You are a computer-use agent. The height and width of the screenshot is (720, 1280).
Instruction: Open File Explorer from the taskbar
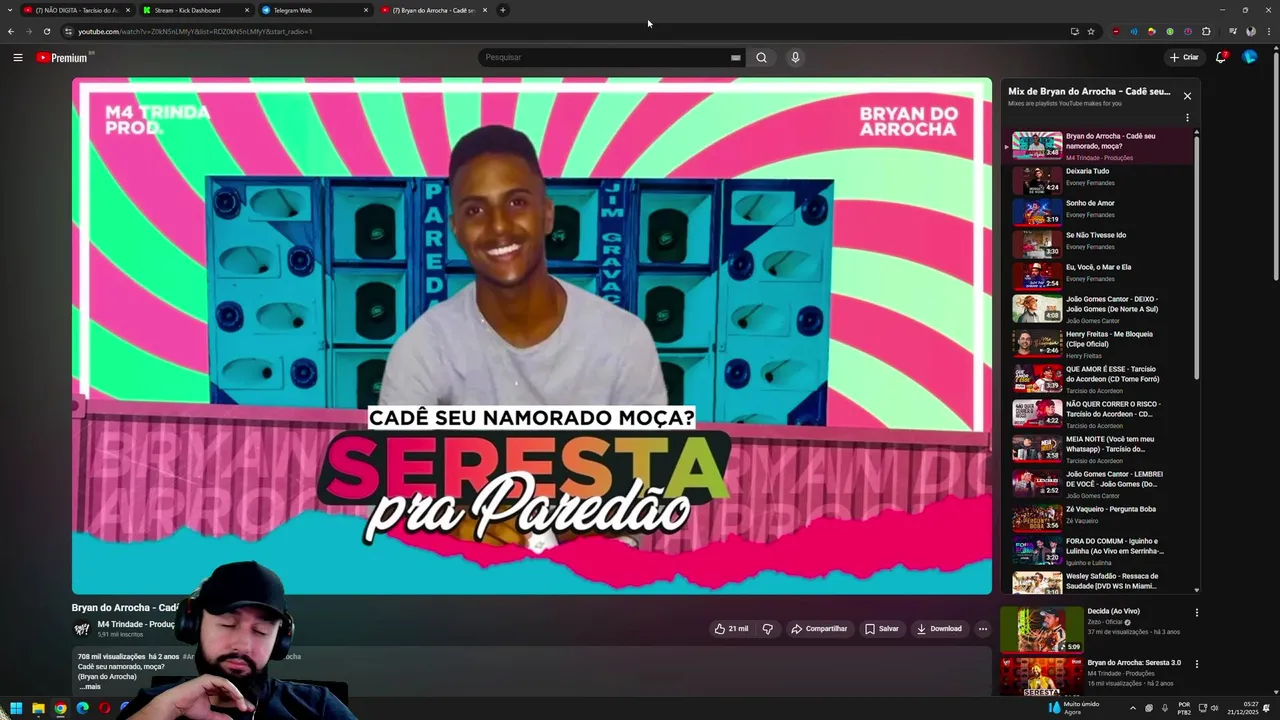(38, 708)
